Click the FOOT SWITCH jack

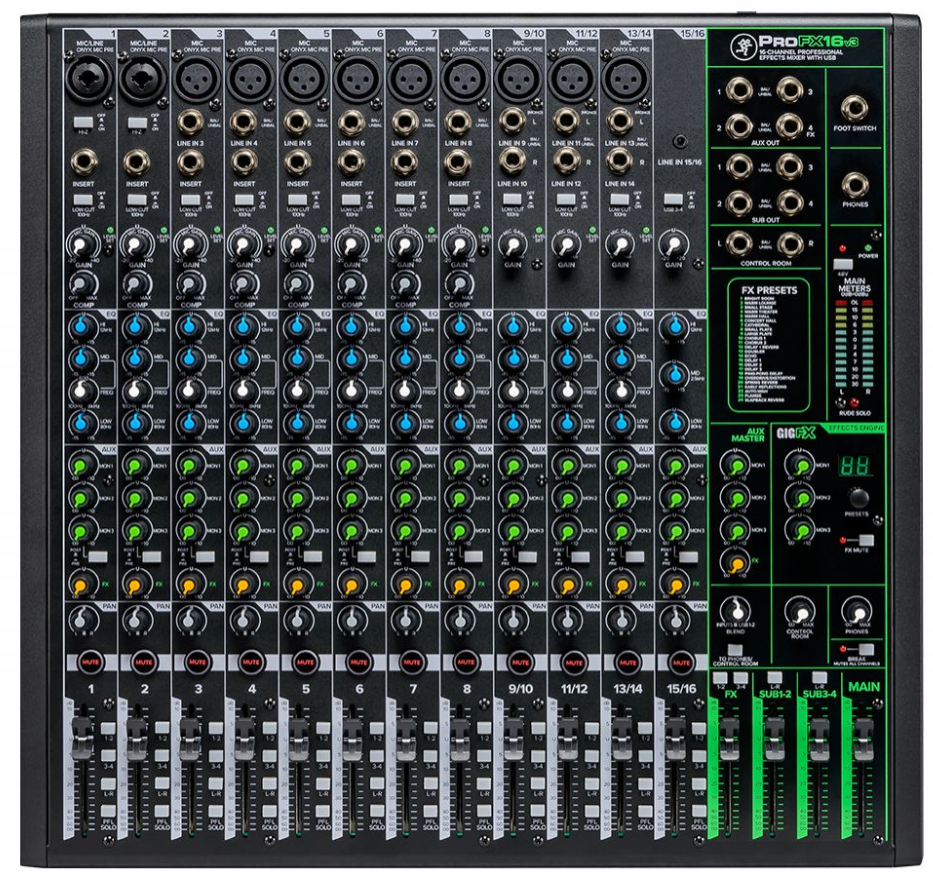pos(854,108)
